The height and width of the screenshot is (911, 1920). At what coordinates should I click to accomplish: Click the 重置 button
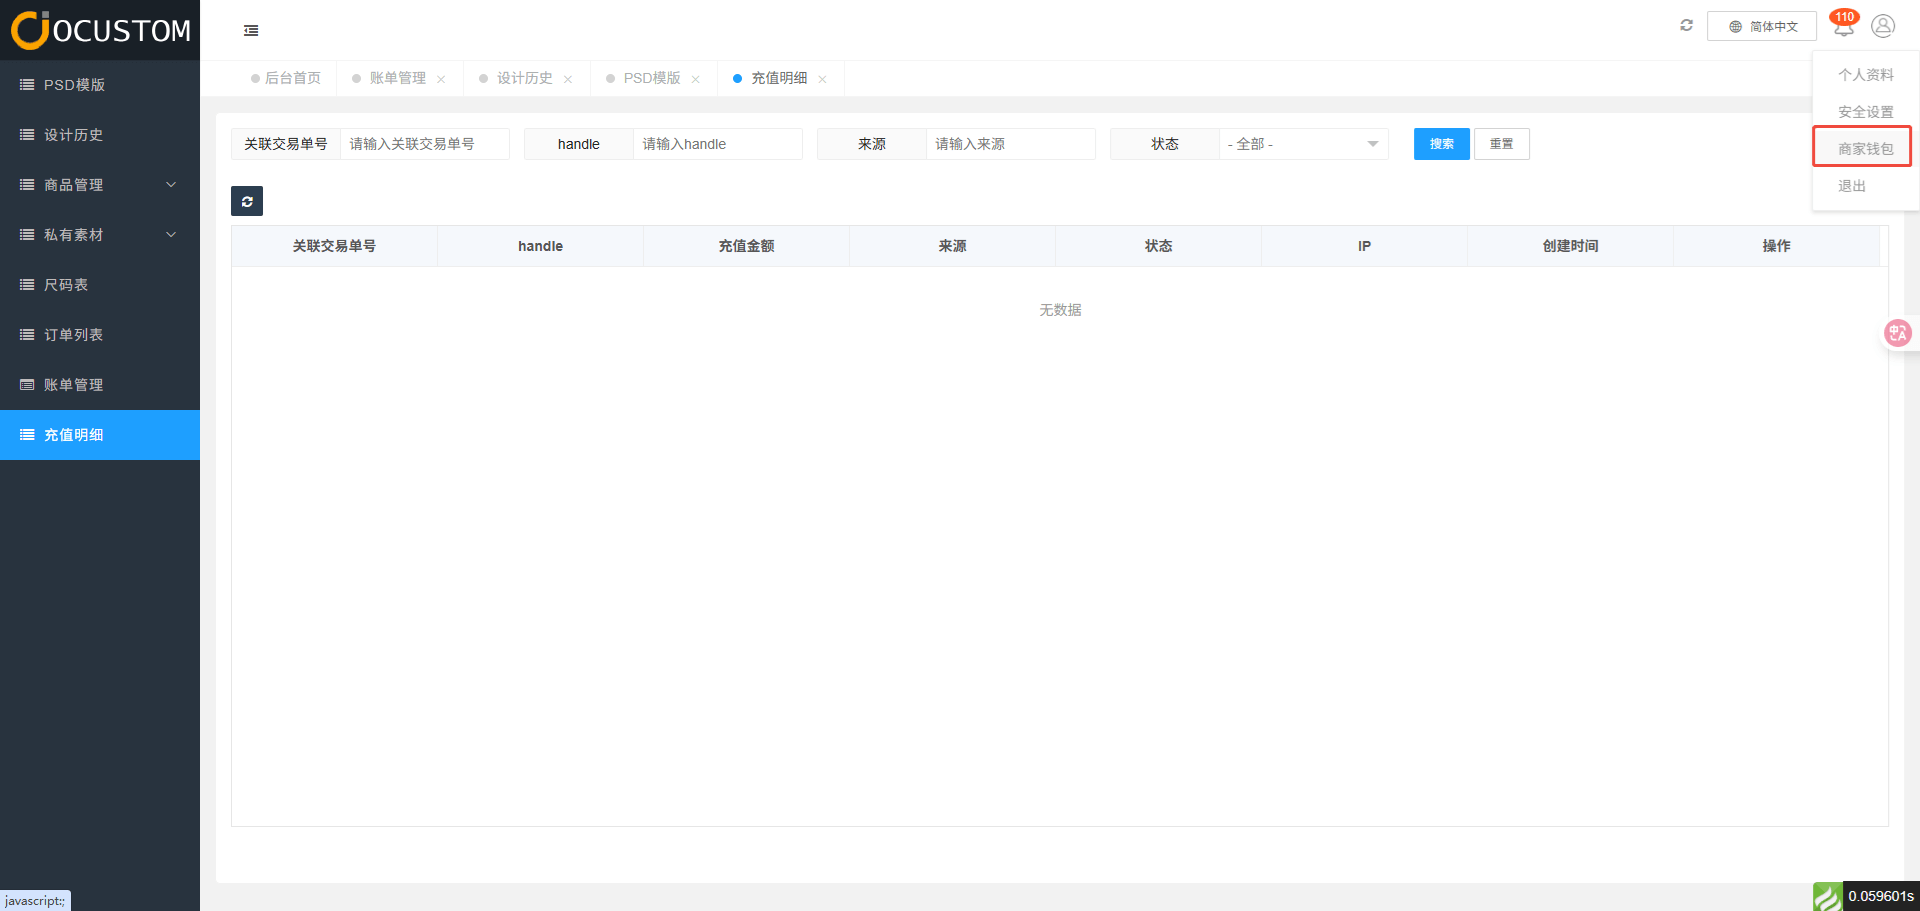tap(1501, 144)
